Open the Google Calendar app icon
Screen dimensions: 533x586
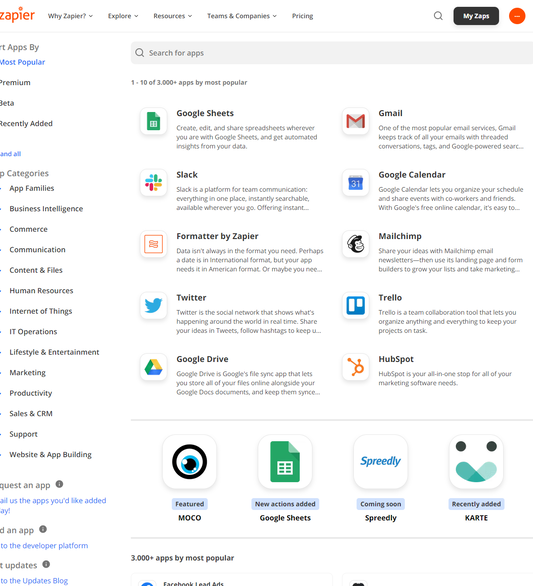355,183
